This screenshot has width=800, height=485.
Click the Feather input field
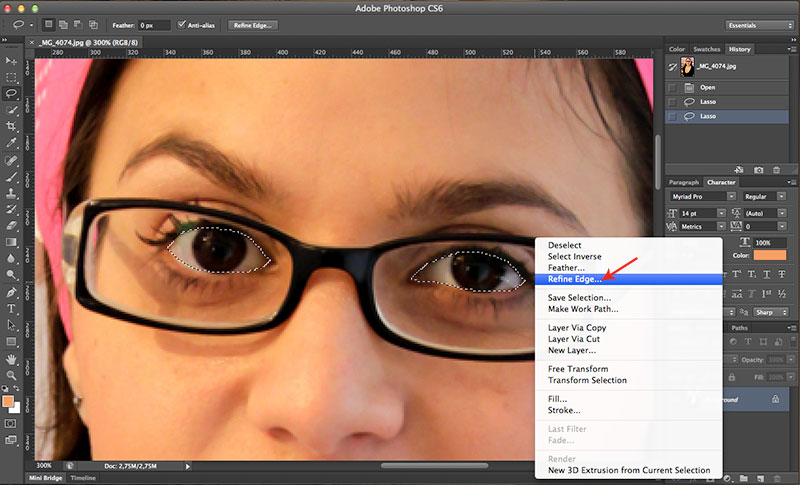154,24
